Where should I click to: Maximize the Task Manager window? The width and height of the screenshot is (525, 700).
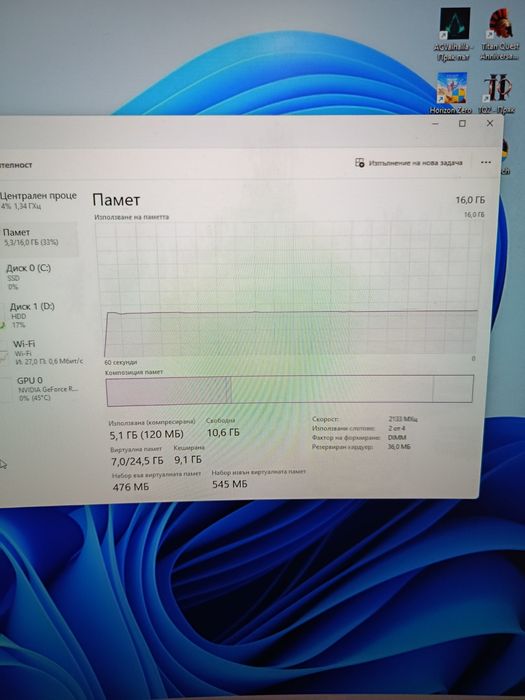pyautogui.click(x=462, y=123)
